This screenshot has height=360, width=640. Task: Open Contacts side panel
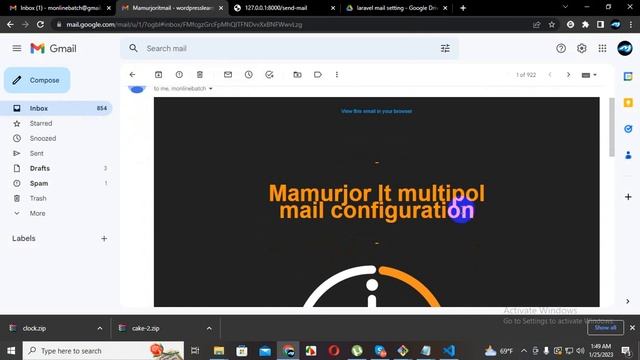(628, 155)
